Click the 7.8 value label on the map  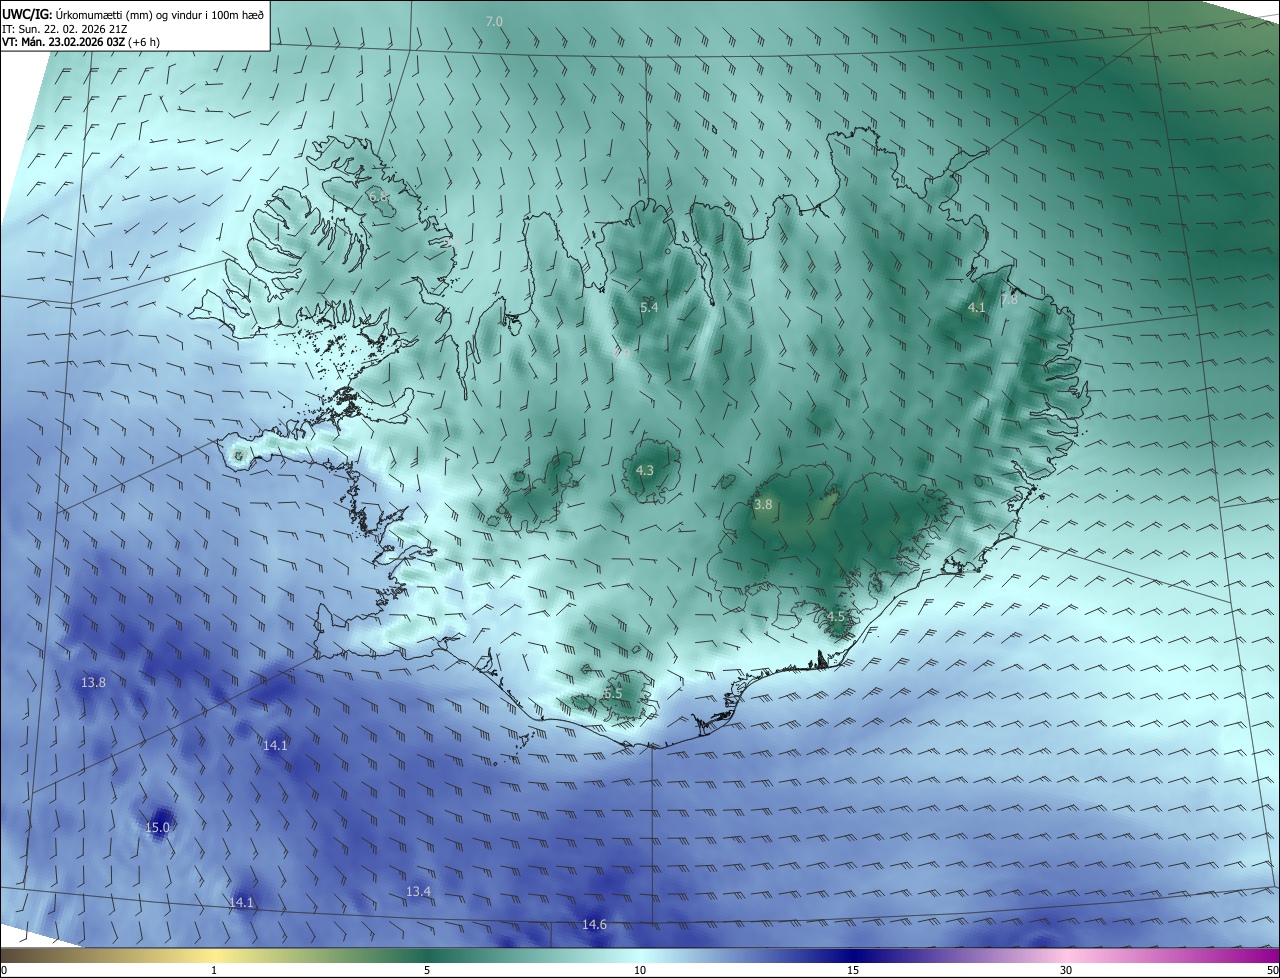(x=1009, y=299)
